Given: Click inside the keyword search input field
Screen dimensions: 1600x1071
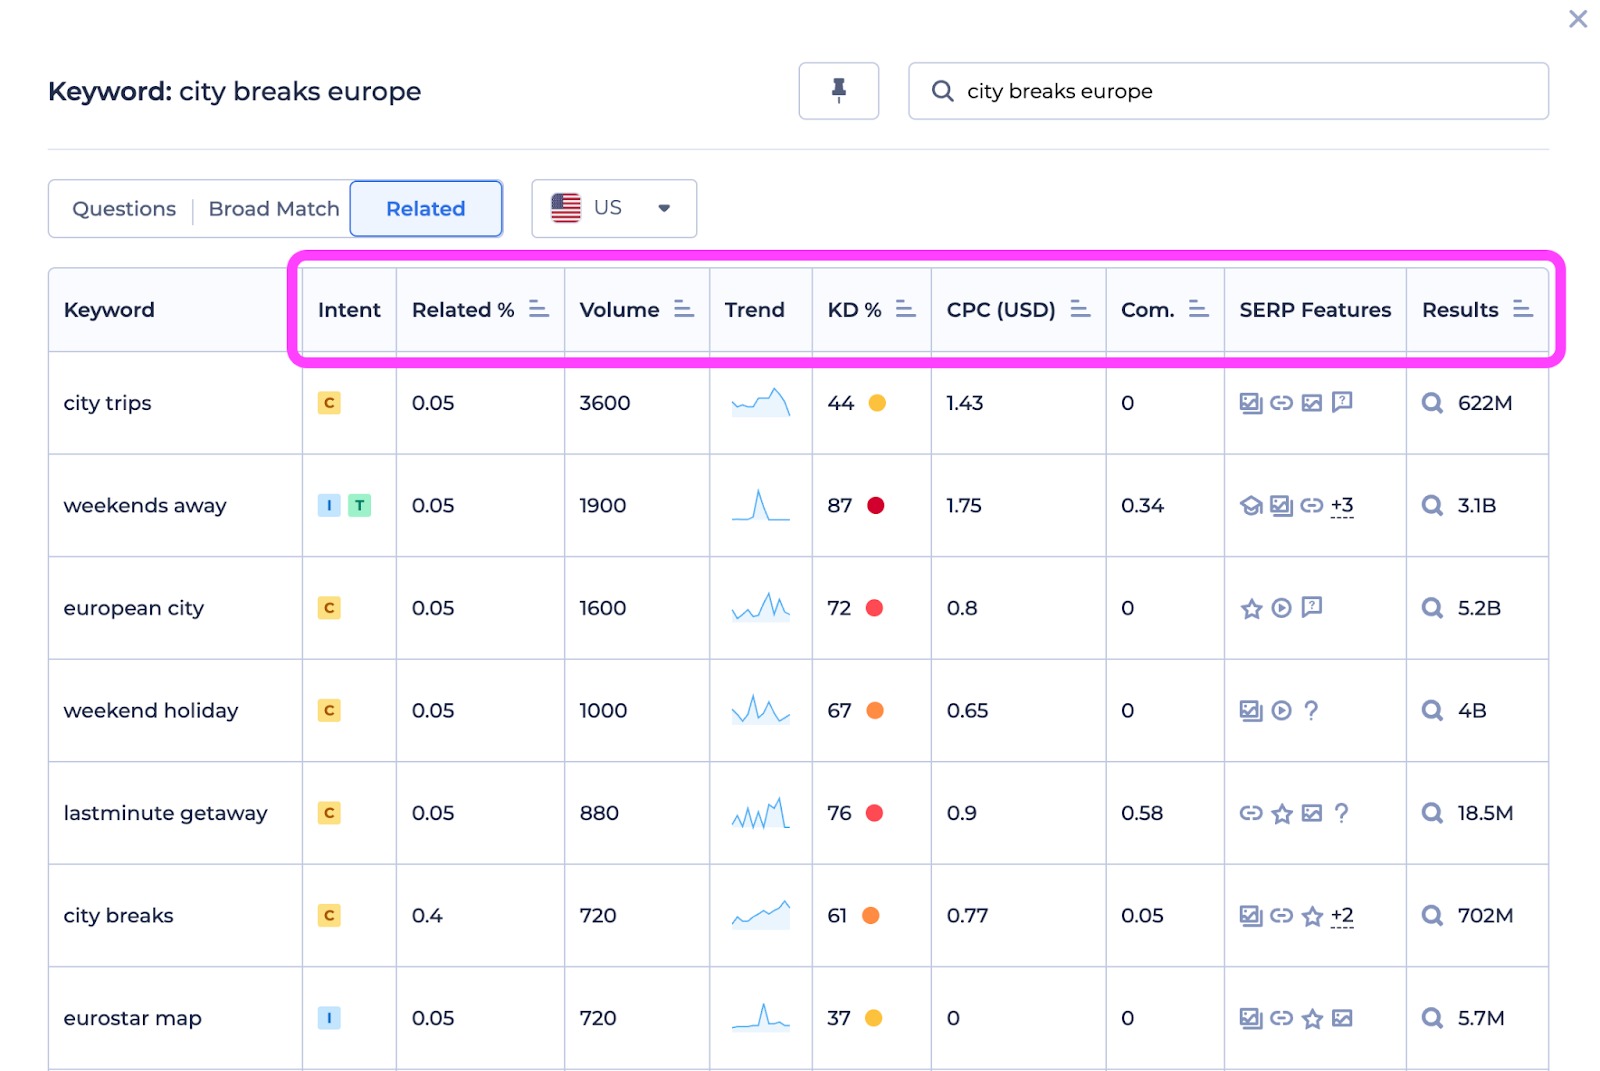Looking at the screenshot, I should pos(1150,91).
